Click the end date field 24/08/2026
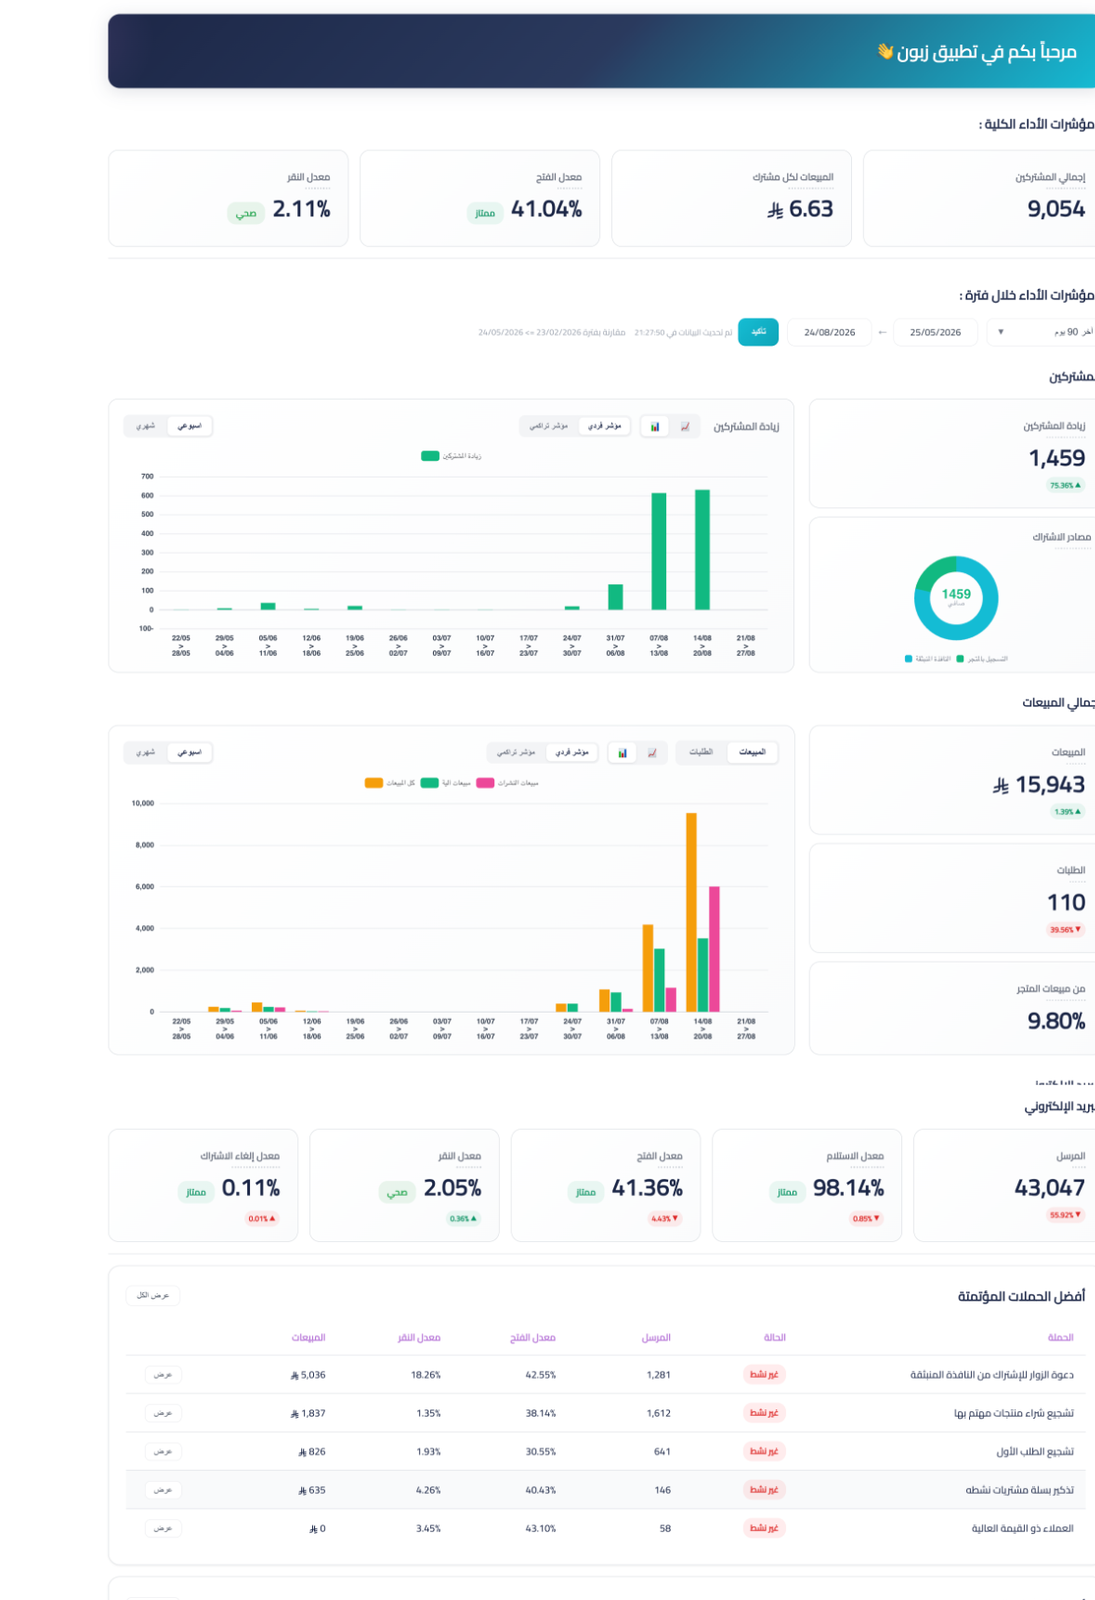 click(829, 332)
